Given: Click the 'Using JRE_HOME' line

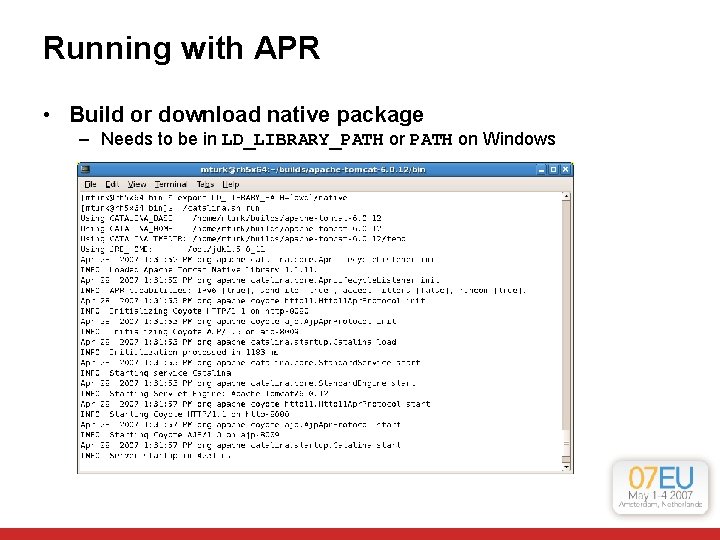Looking at the screenshot, I should [173, 249].
